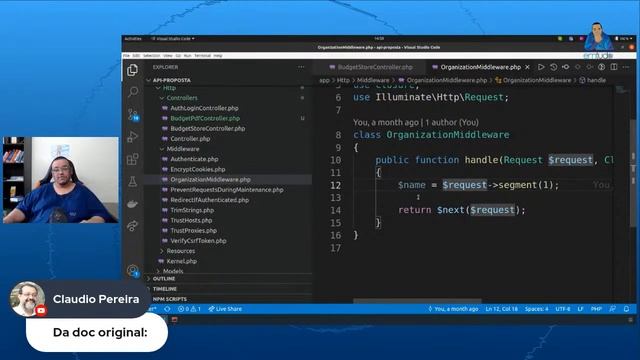This screenshot has width=640, height=360.
Task: Open TrustProxies.php in explorer
Action: (193, 231)
